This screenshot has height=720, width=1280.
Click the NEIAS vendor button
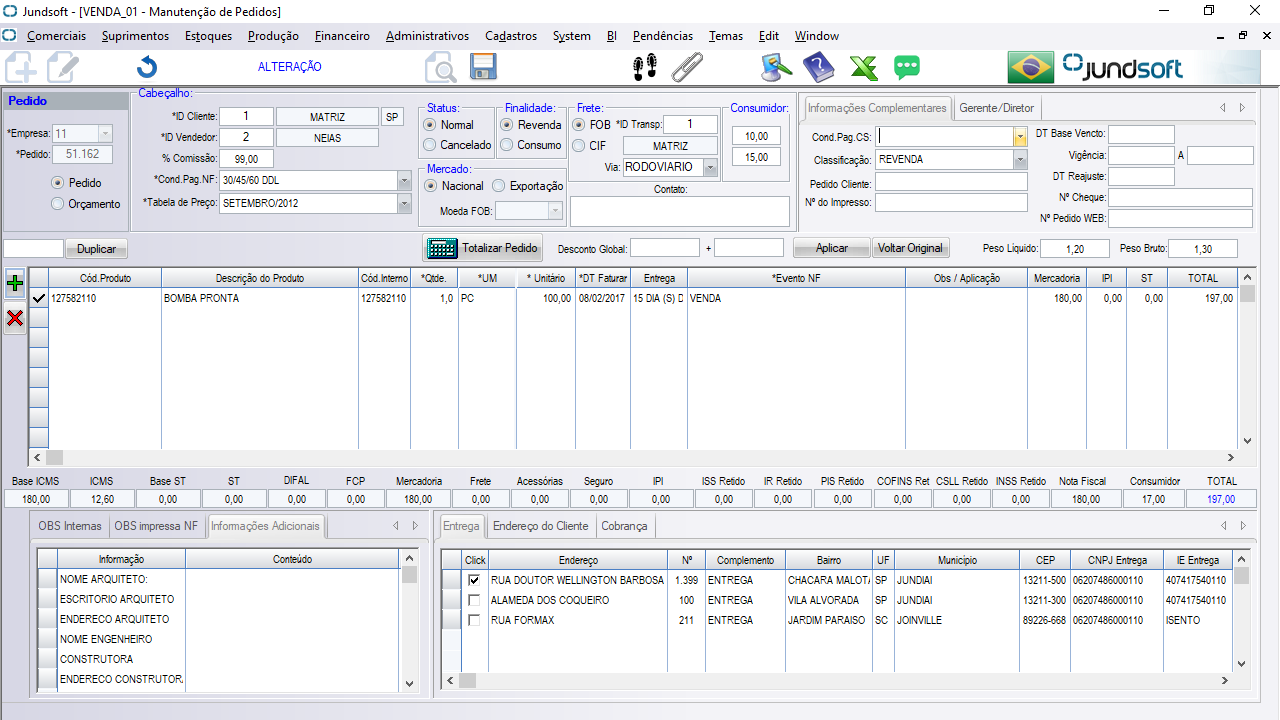tap(327, 137)
